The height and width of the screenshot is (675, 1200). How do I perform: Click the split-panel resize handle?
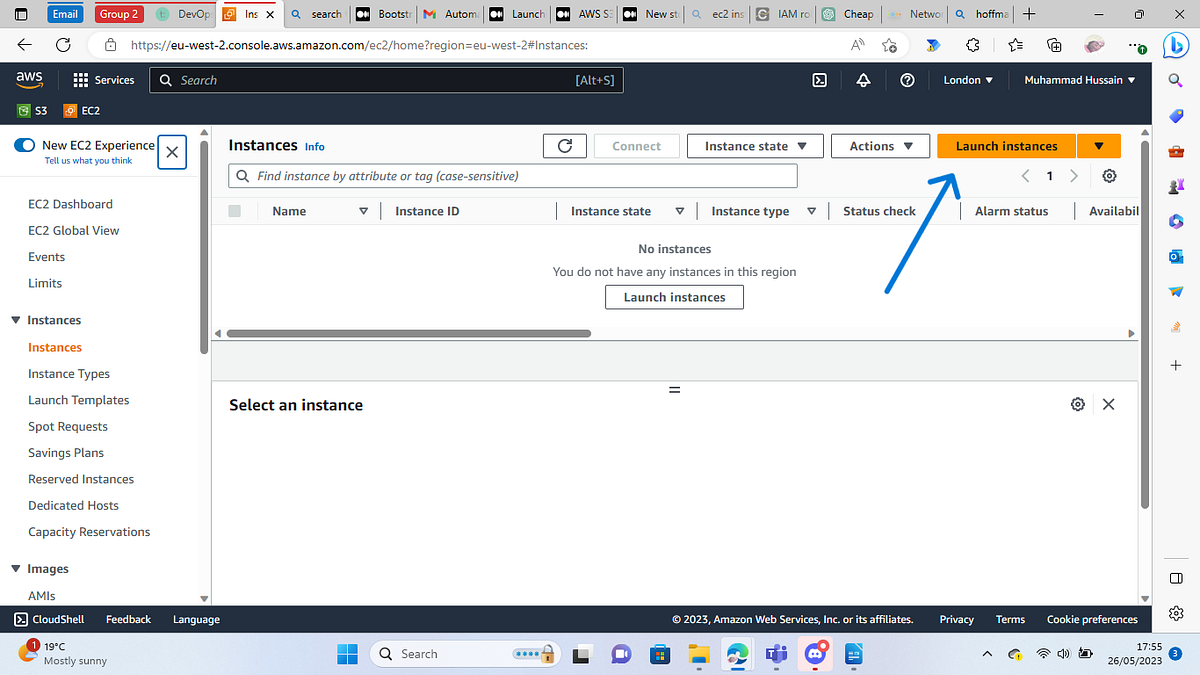click(x=674, y=390)
